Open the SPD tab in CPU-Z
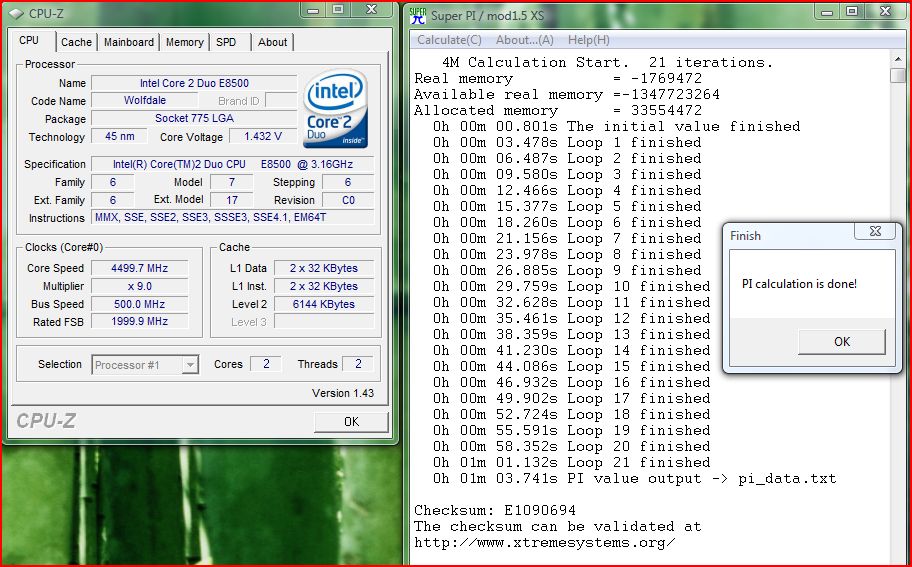912x567 pixels. coord(226,42)
